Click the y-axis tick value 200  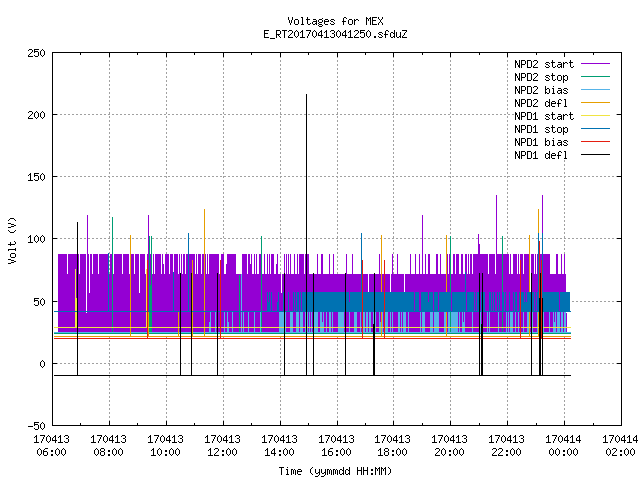pyautogui.click(x=36, y=115)
